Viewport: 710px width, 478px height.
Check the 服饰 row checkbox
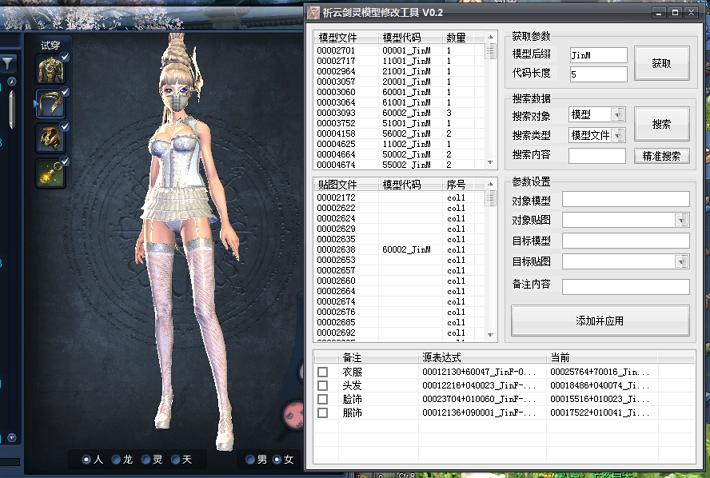322,413
